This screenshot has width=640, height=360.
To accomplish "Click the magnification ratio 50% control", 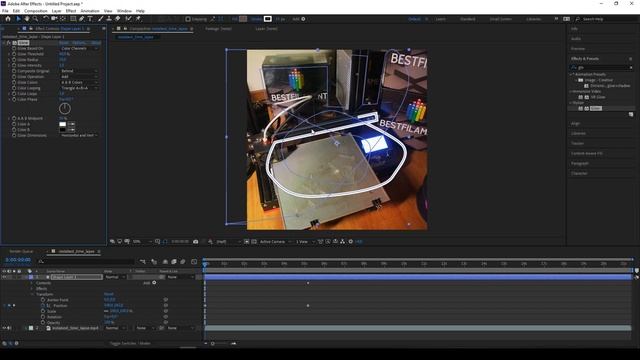I will pyautogui.click(x=141, y=242).
